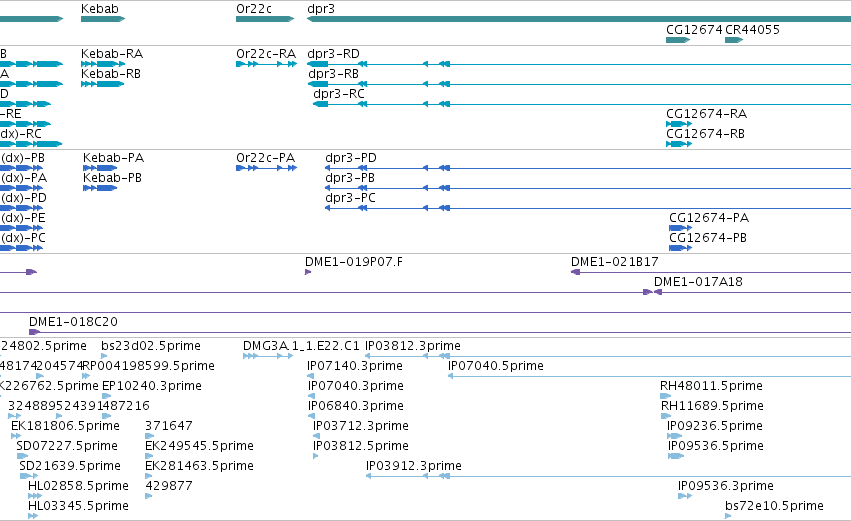Select the CR44055 gene arrow
851x521 pixels.
(x=734, y=40)
